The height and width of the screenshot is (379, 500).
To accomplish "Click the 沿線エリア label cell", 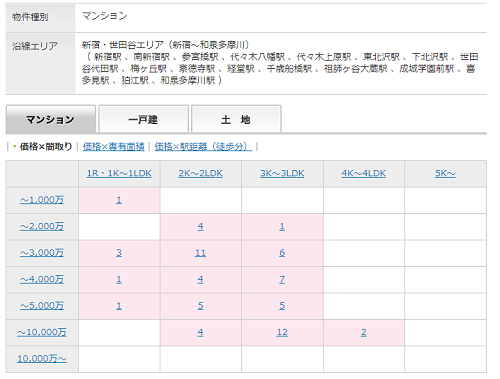I will point(40,64).
